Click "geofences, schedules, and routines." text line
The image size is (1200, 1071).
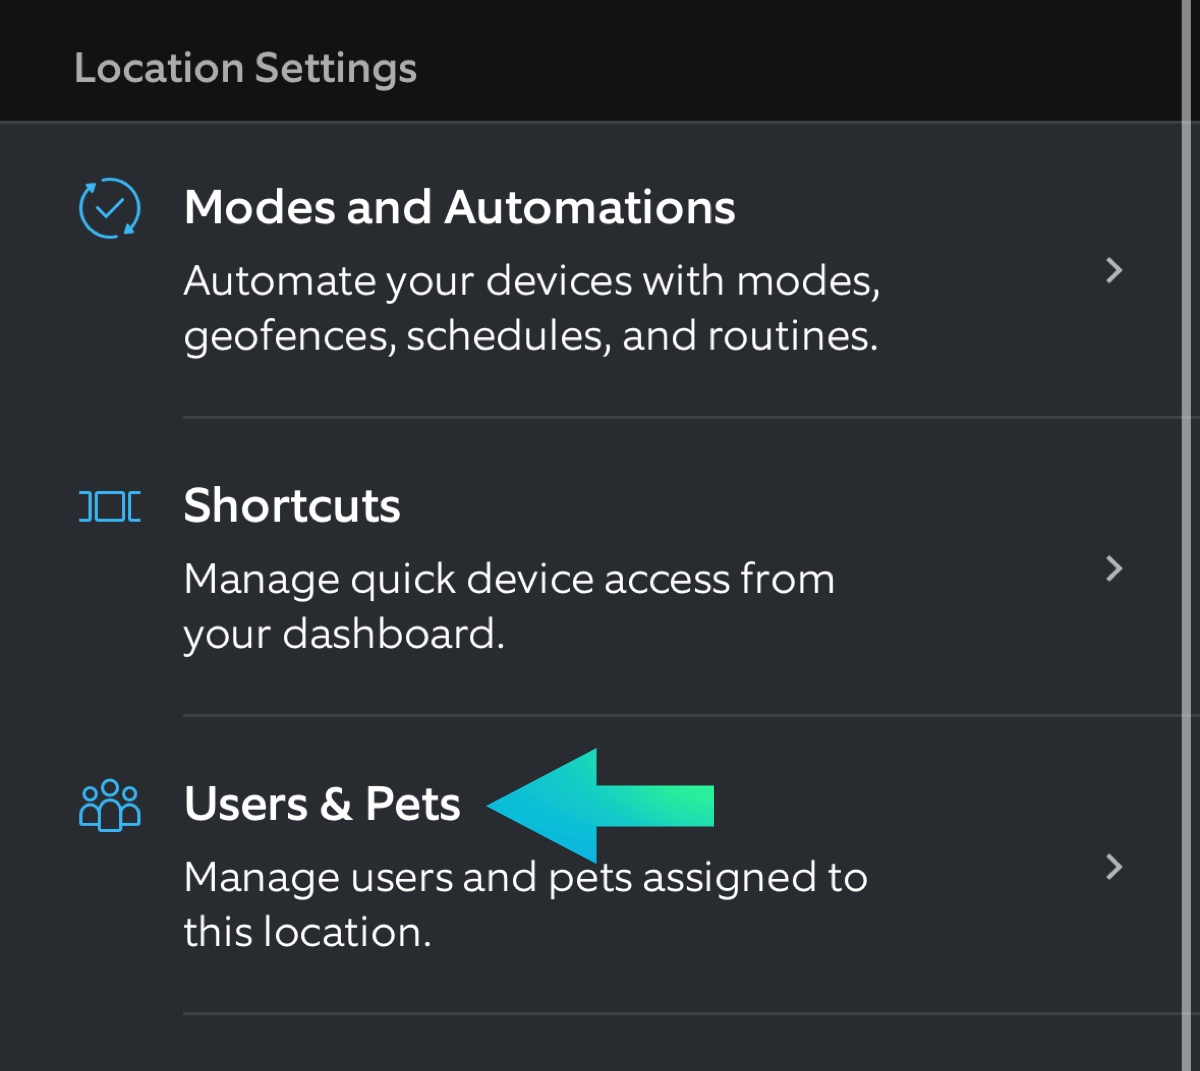530,336
